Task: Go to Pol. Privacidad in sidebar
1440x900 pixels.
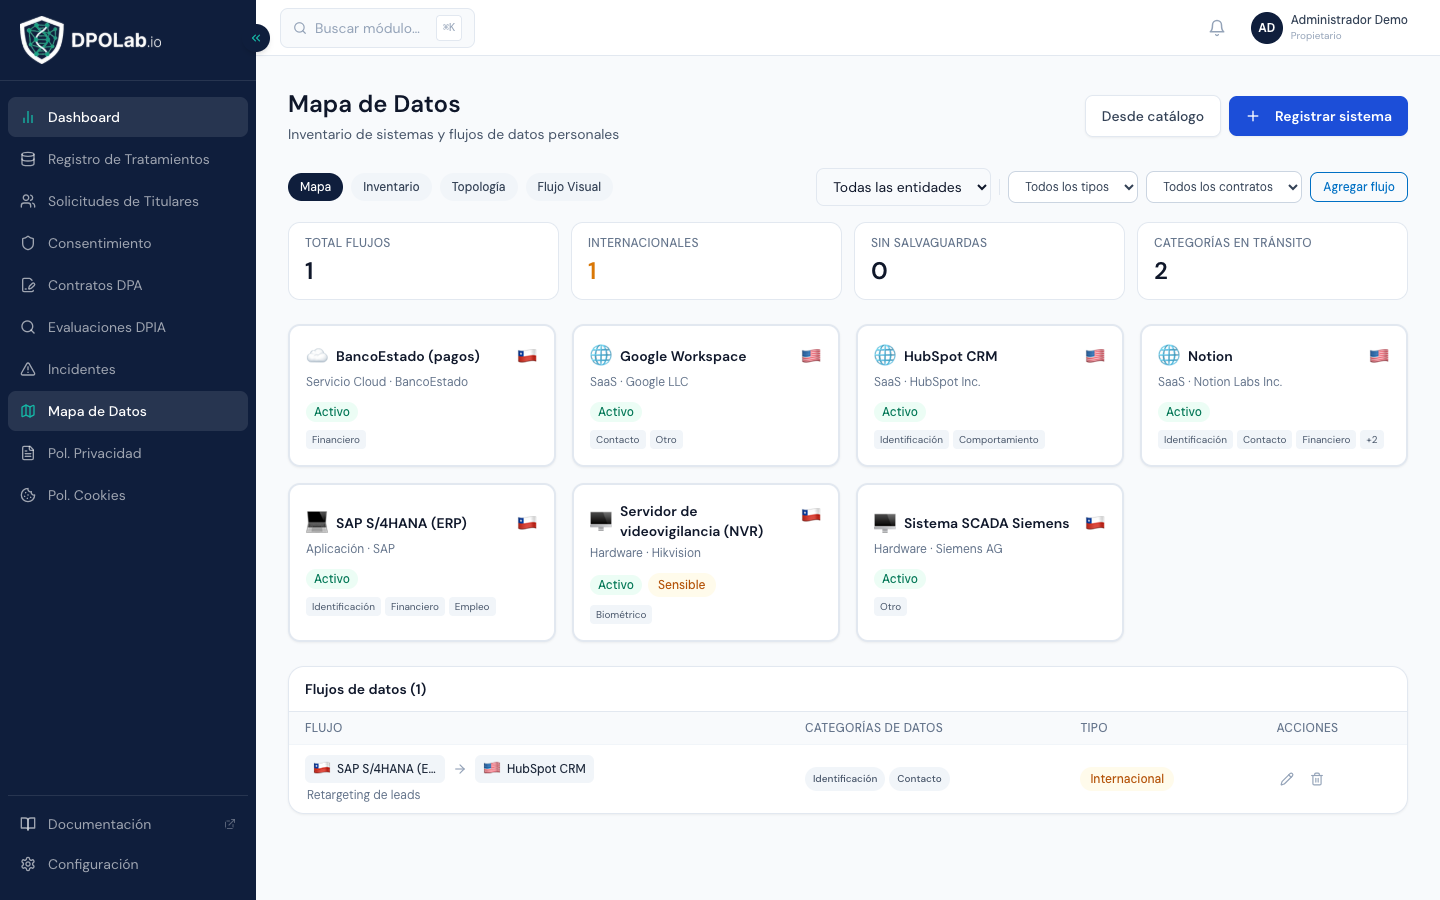Action: click(x=128, y=453)
